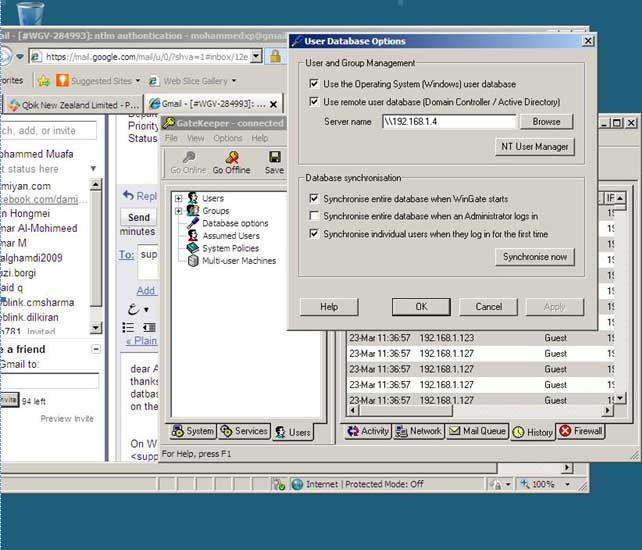
Task: Switch to Qbik New Zealand Limited browser tab
Action: [x=74, y=105]
